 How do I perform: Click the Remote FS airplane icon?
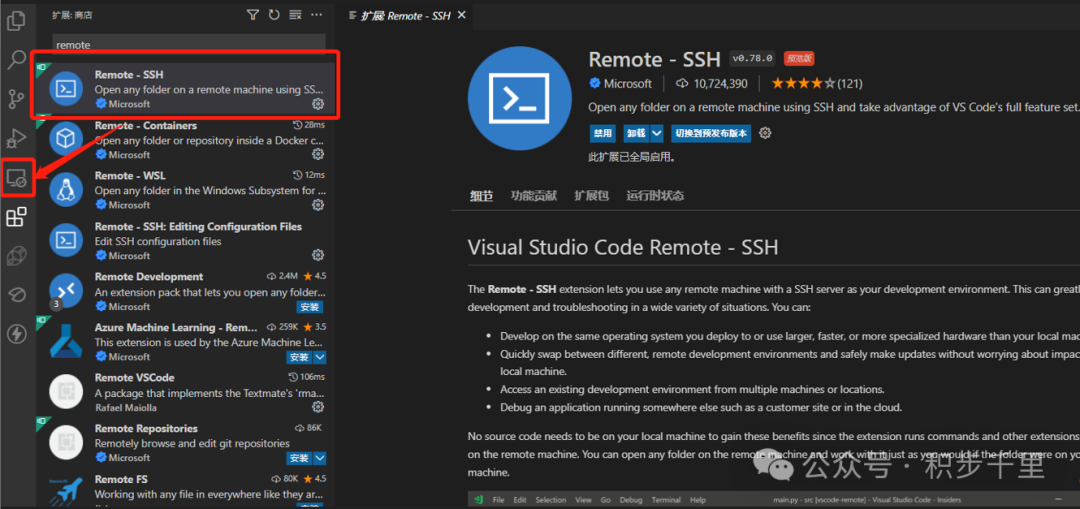point(66,490)
